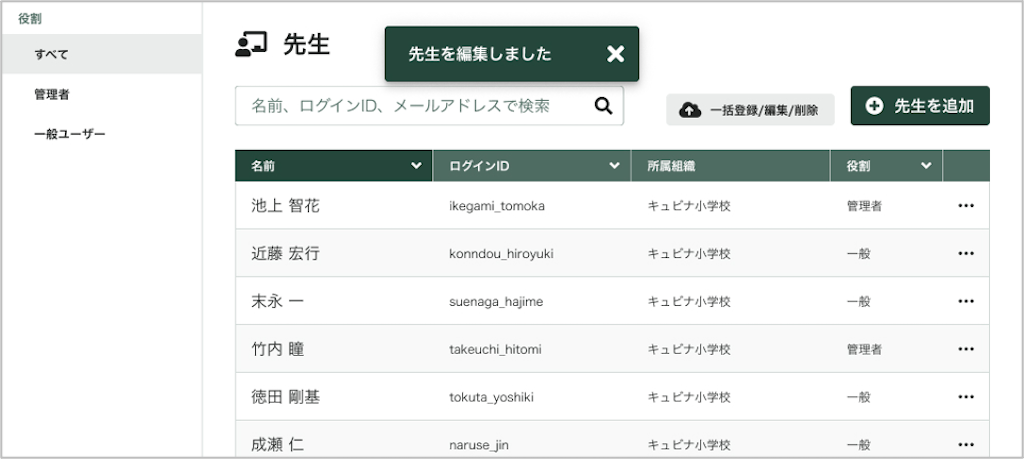Select 管理者 role filter
The image size is (1024, 459).
click(101, 94)
